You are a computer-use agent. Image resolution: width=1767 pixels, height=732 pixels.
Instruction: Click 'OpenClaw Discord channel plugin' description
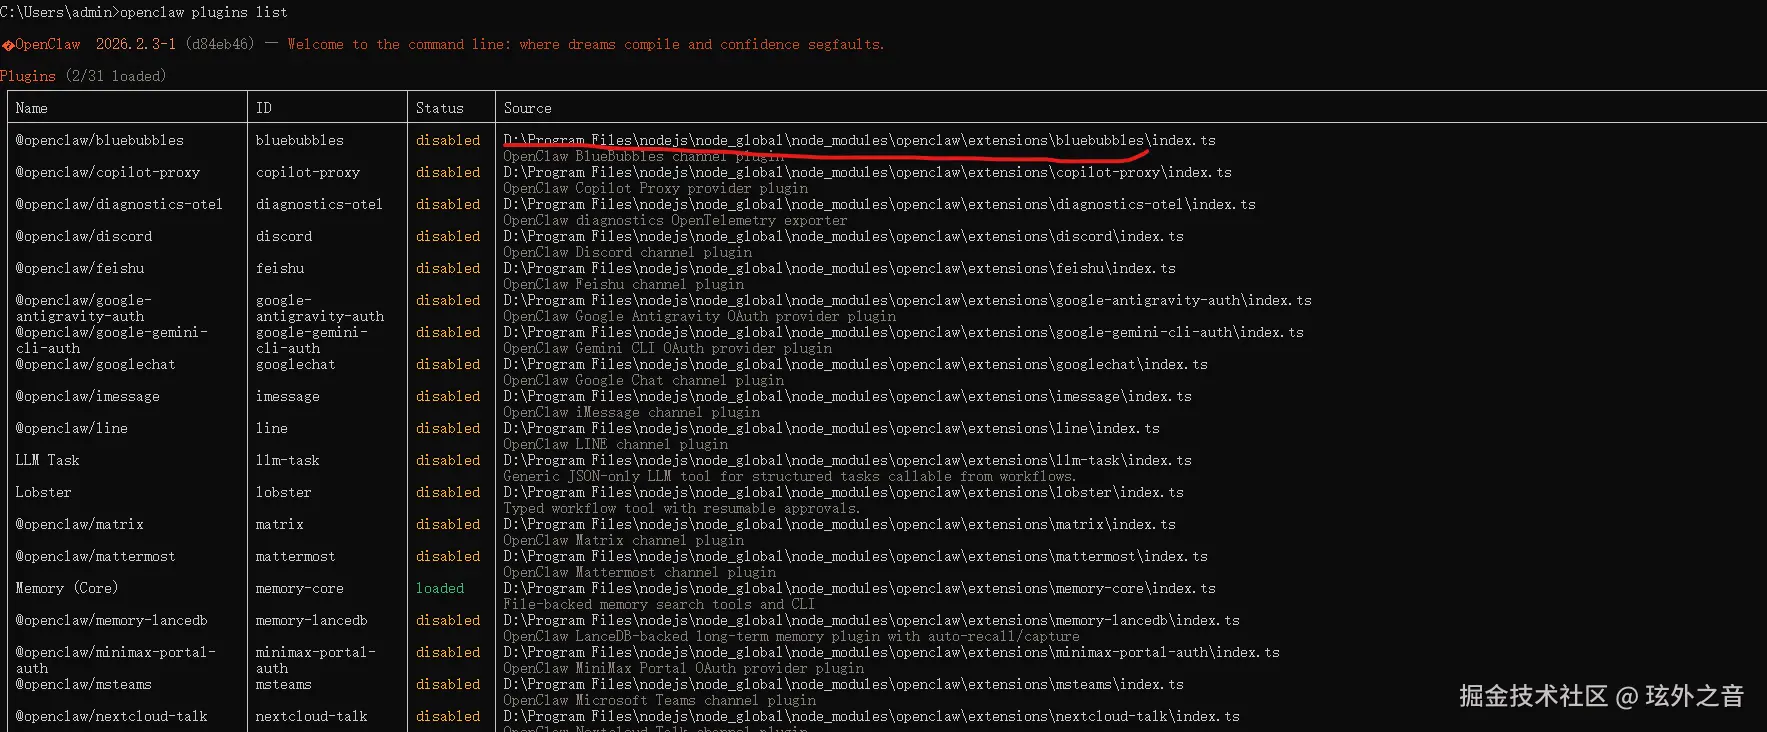coord(628,252)
